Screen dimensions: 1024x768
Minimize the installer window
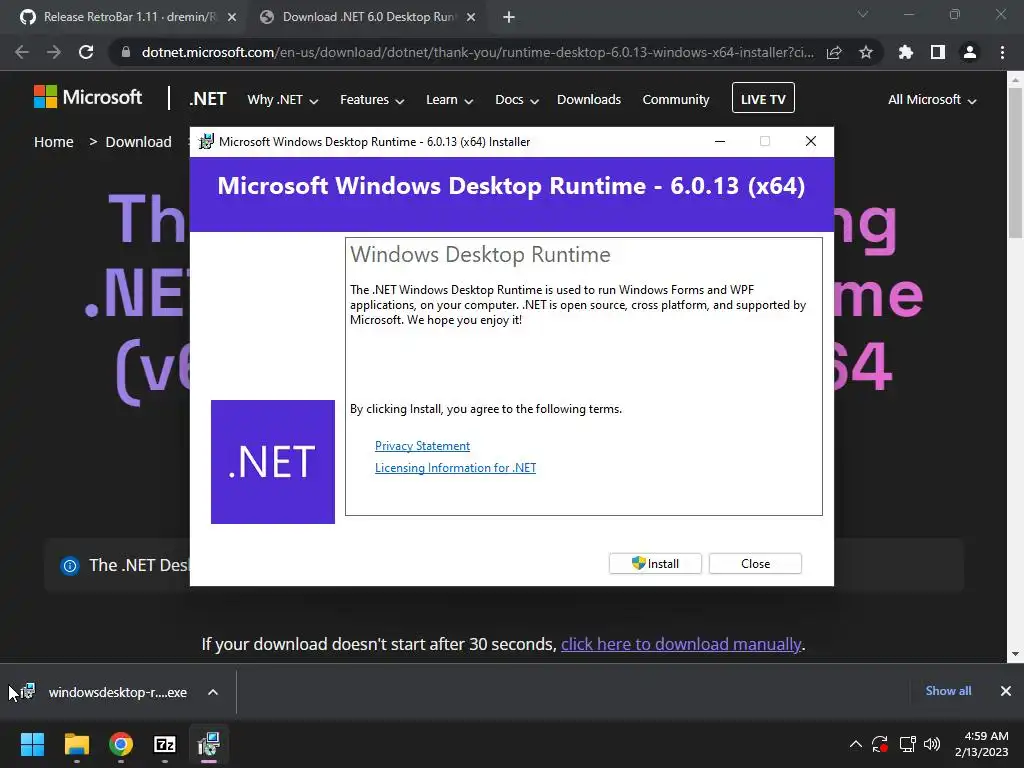pos(720,142)
